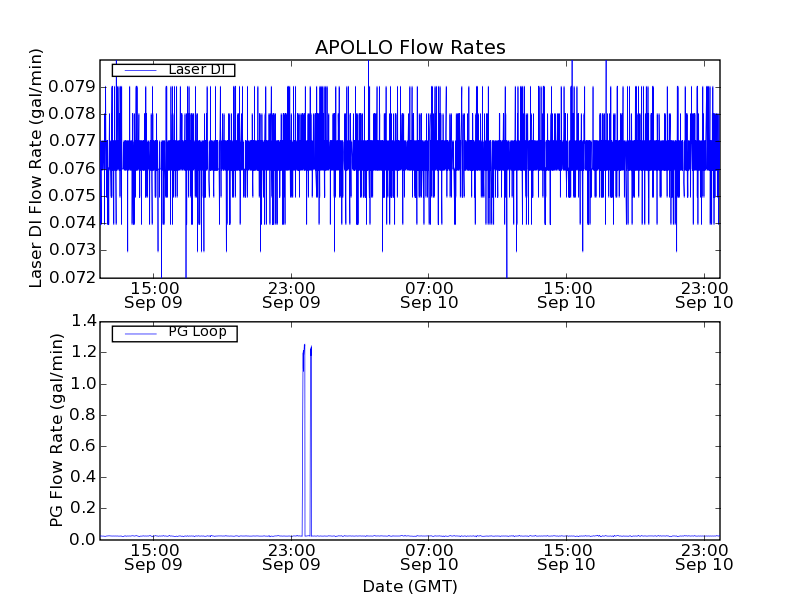The height and width of the screenshot is (600, 800).
Task: Select the 'Laser DI' legend entry
Action: pos(173,69)
